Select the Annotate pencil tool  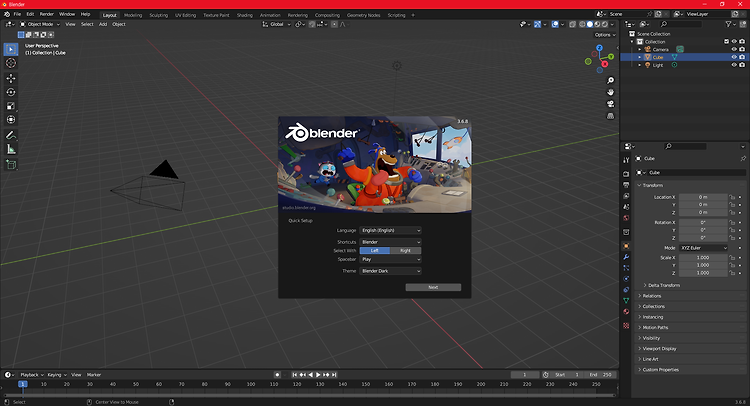click(x=11, y=135)
